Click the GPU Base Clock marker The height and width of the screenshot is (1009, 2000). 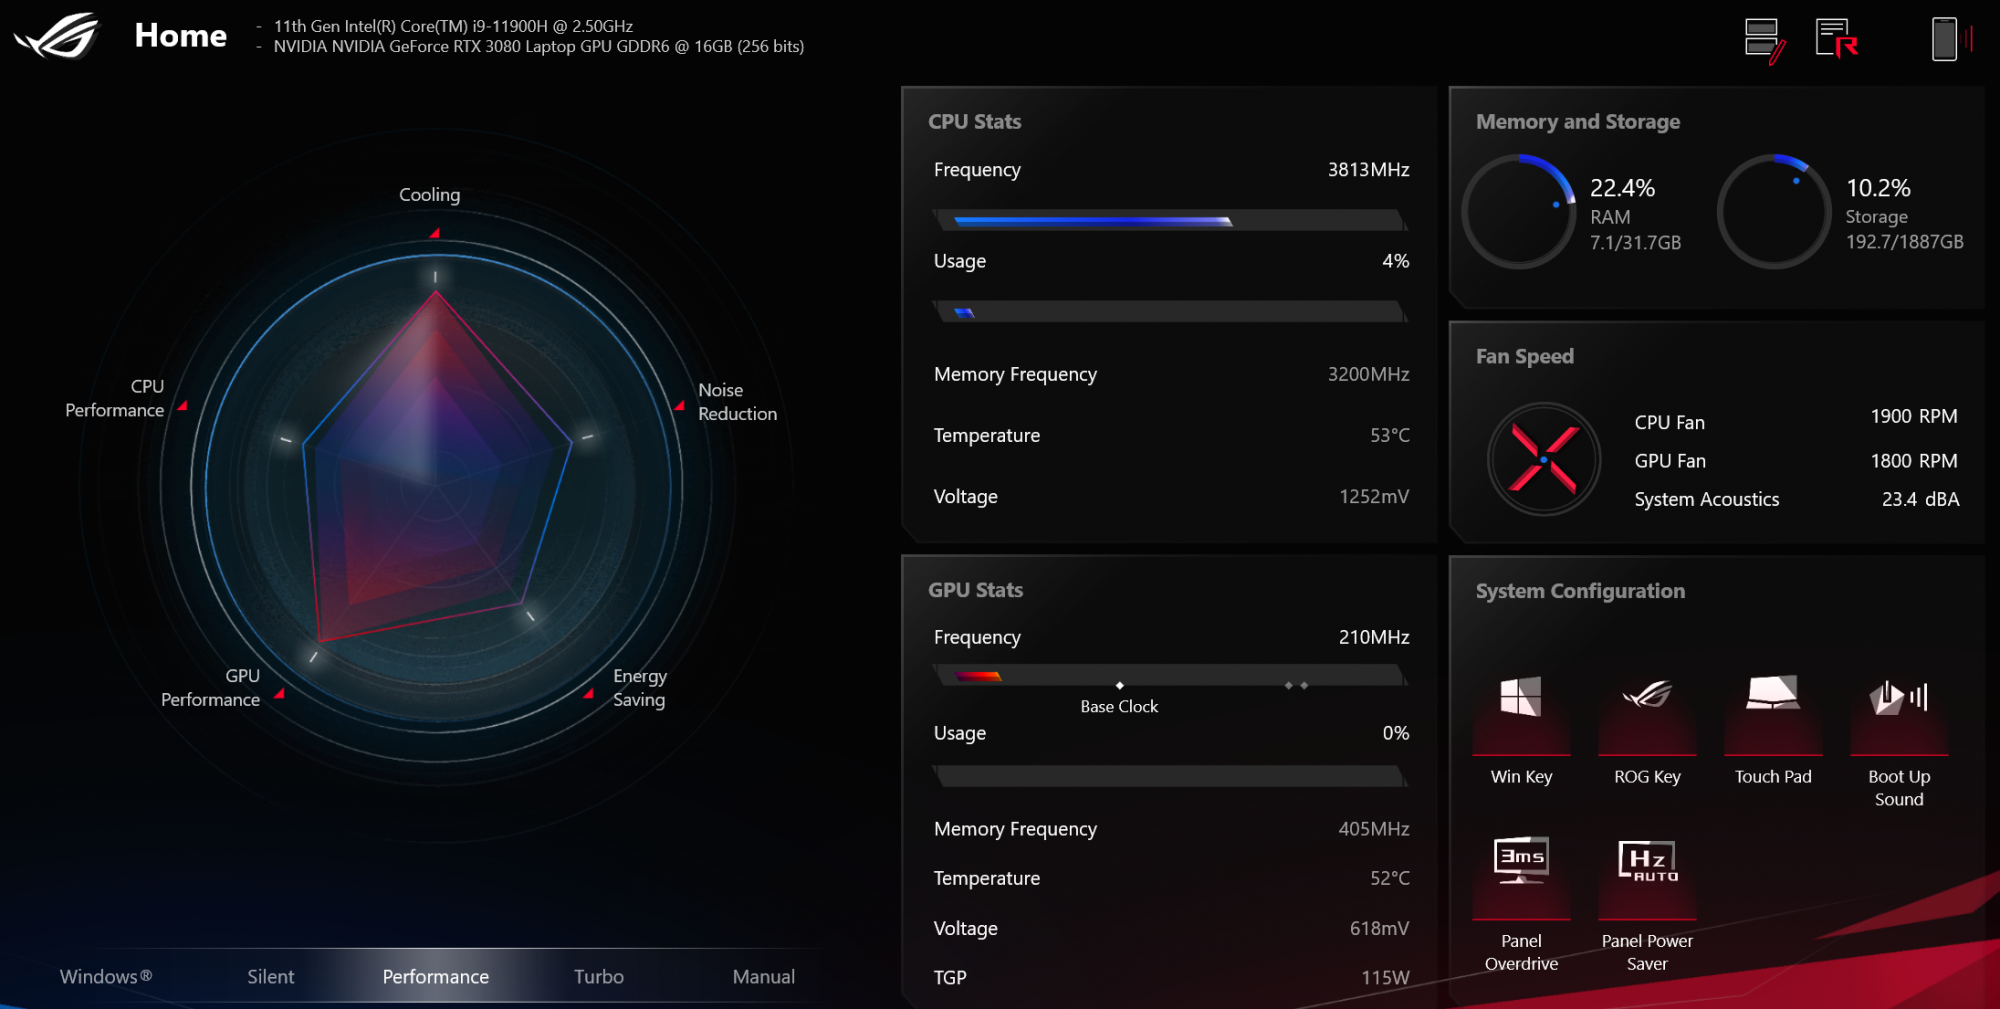pos(1119,685)
